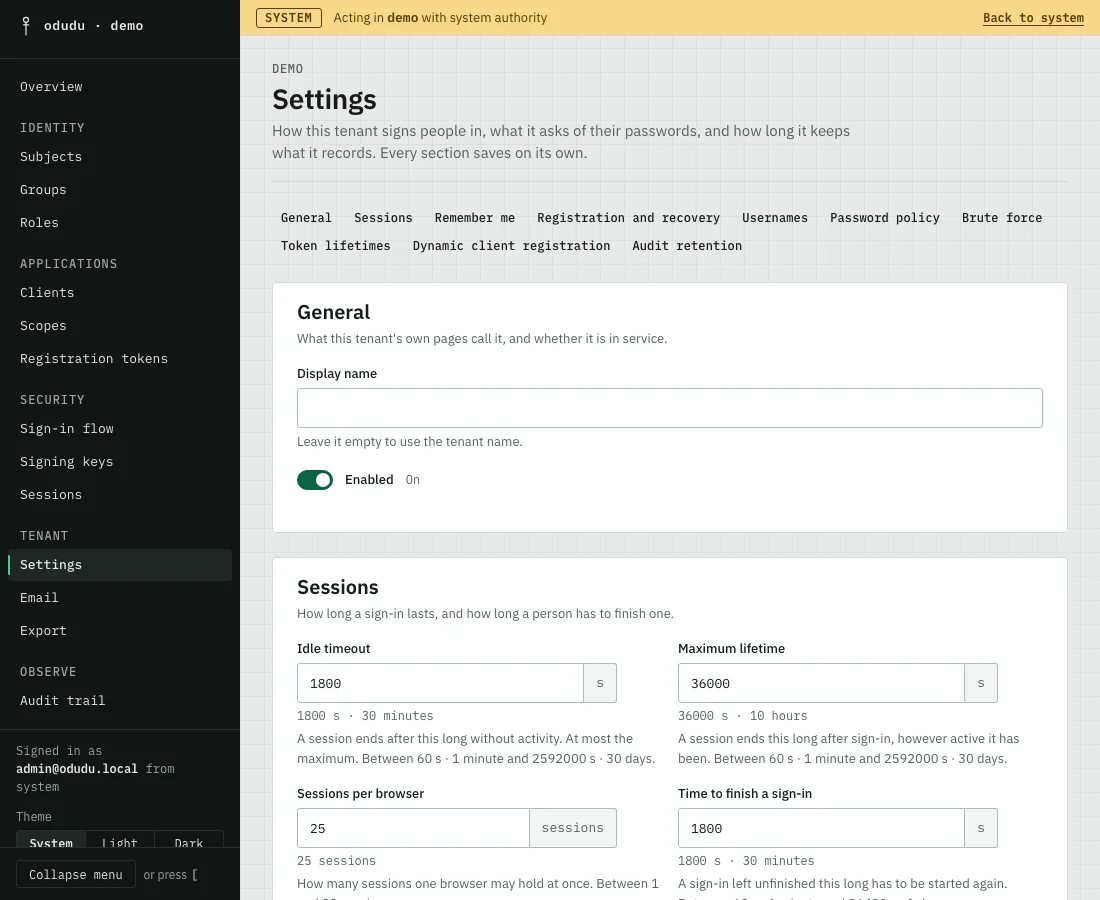Click the Idle timeout field
Screen dimensions: 1100x900
point(441,683)
